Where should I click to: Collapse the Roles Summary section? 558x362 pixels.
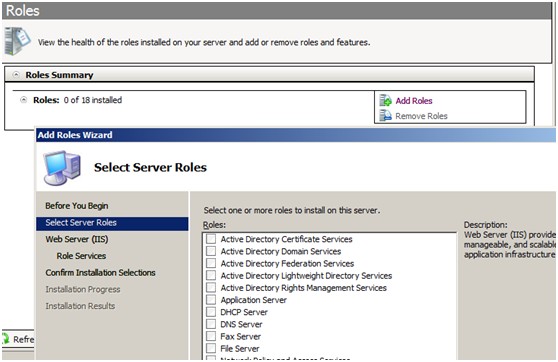click(16, 75)
